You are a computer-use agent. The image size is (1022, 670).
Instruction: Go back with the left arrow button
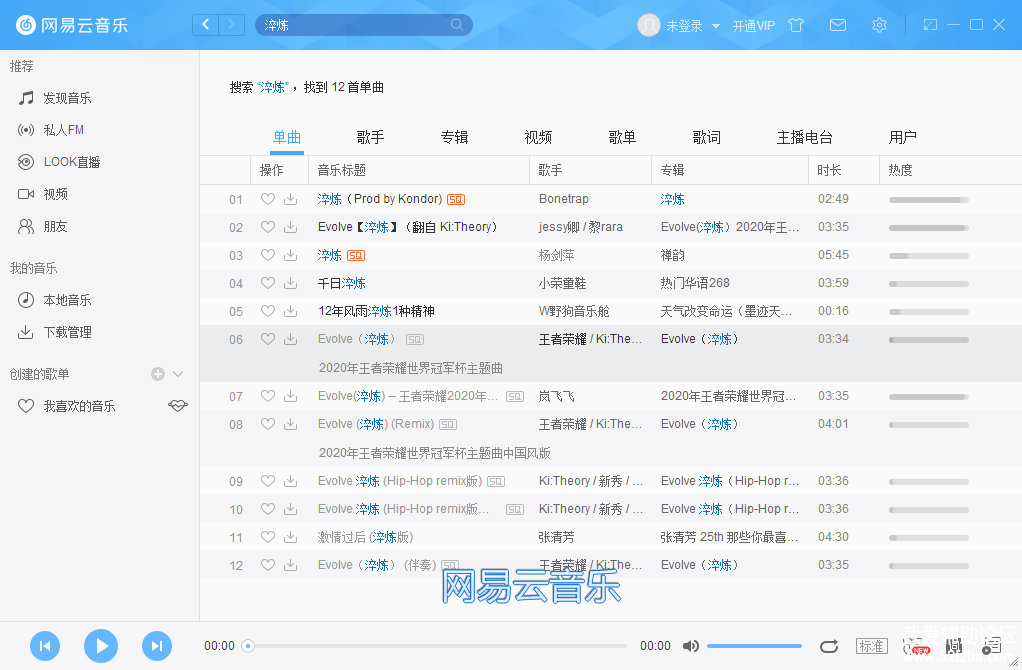(205, 25)
